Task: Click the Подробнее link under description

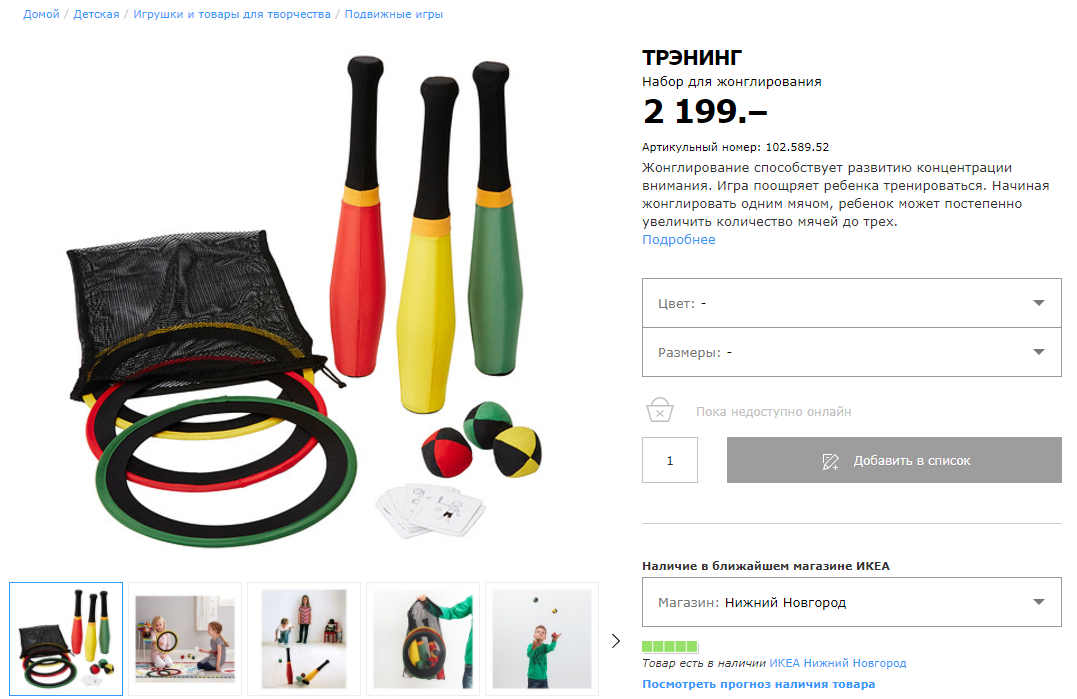Action: pyautogui.click(x=679, y=240)
